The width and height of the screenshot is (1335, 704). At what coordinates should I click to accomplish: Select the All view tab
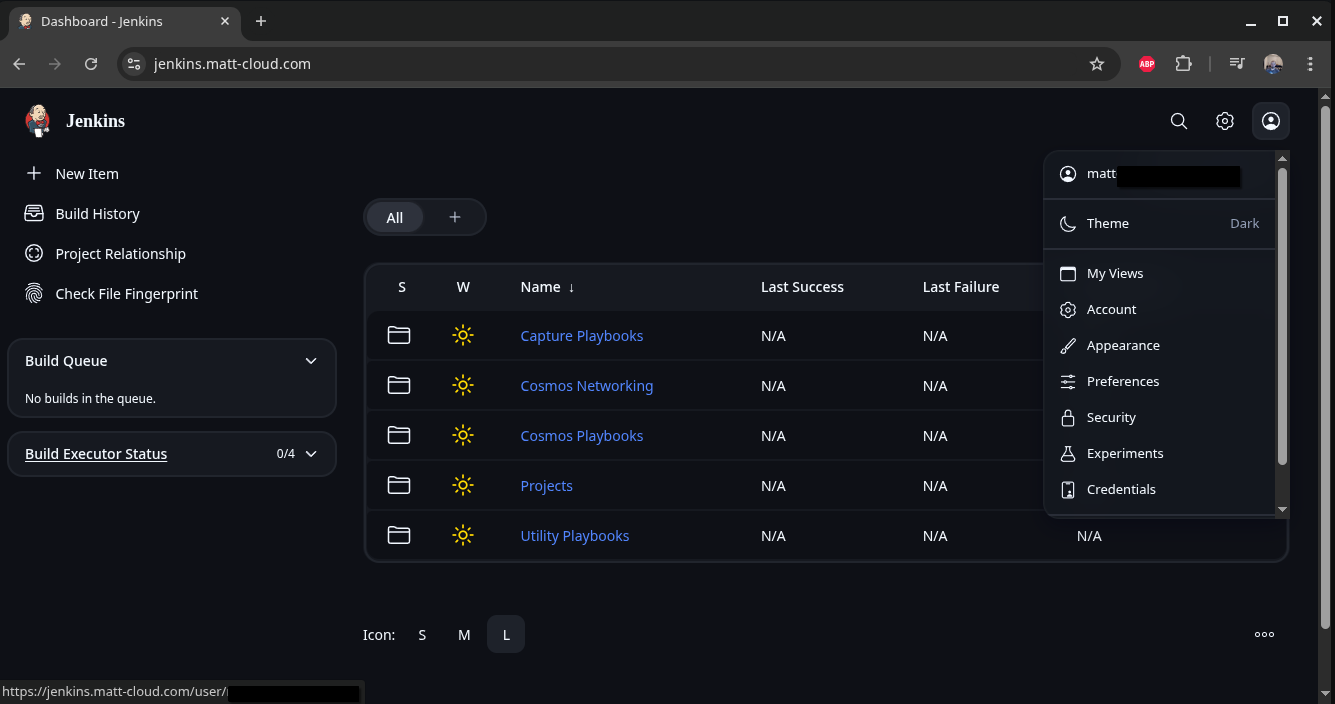[x=395, y=218]
